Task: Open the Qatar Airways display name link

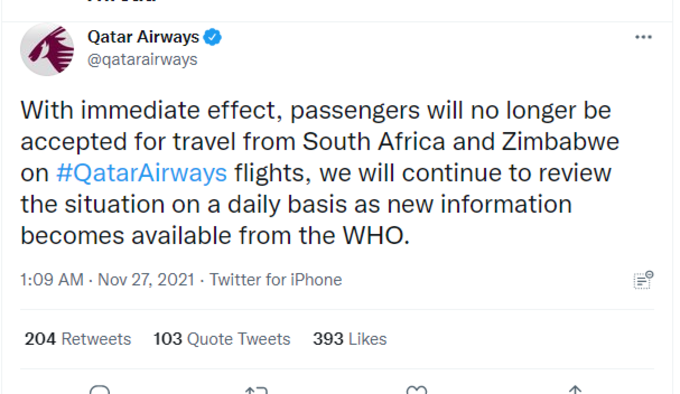Action: [x=143, y=37]
